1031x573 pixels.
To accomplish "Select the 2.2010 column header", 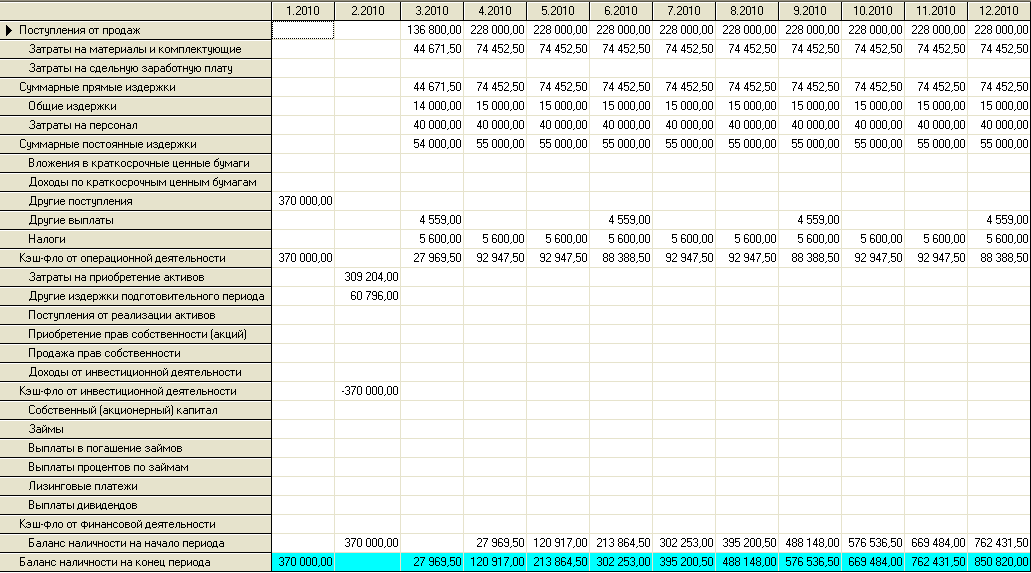I will click(x=368, y=11).
